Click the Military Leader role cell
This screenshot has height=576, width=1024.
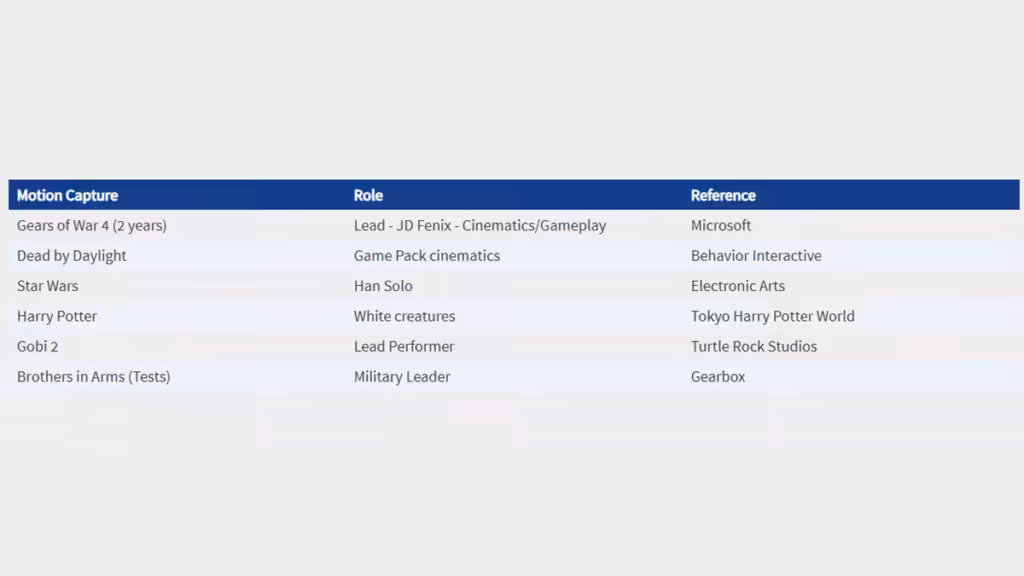(402, 377)
